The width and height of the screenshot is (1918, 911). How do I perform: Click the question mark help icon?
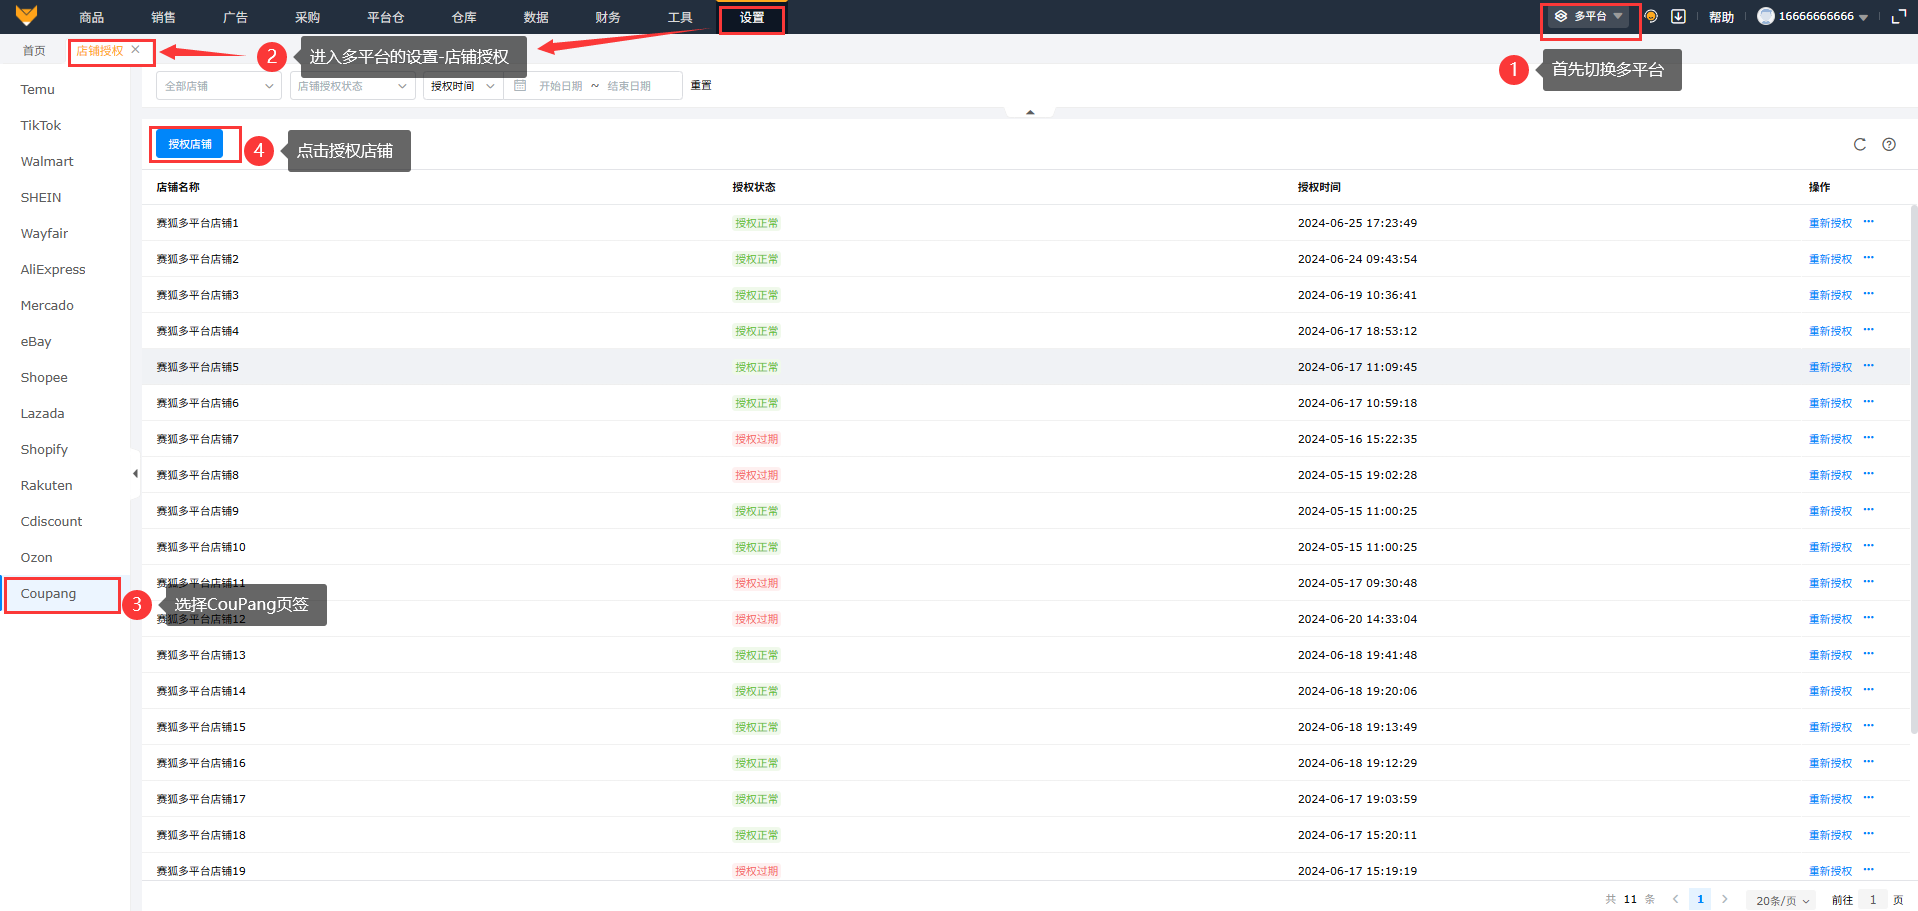tap(1888, 145)
